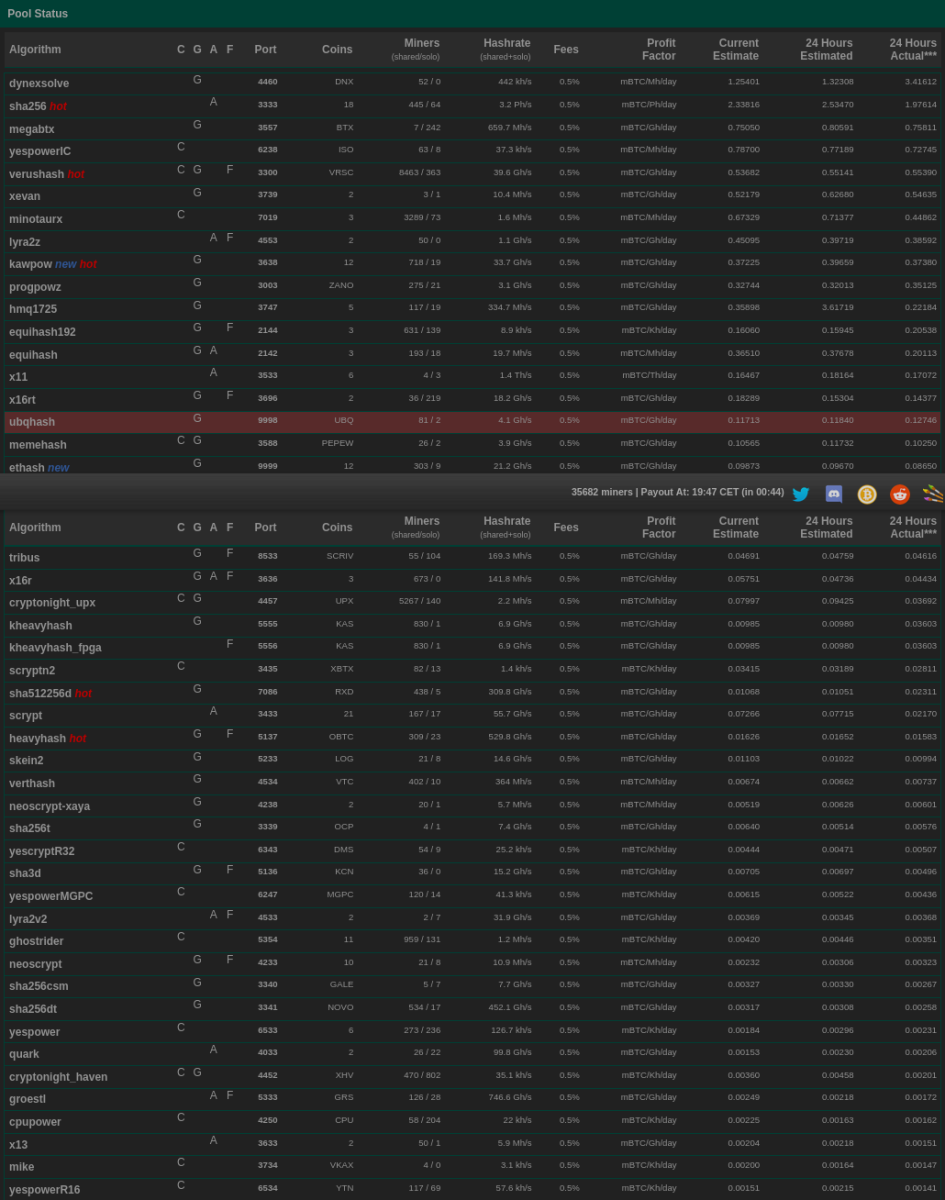Select the ghostrider algorithm entry
945x1200 pixels.
tap(36, 941)
